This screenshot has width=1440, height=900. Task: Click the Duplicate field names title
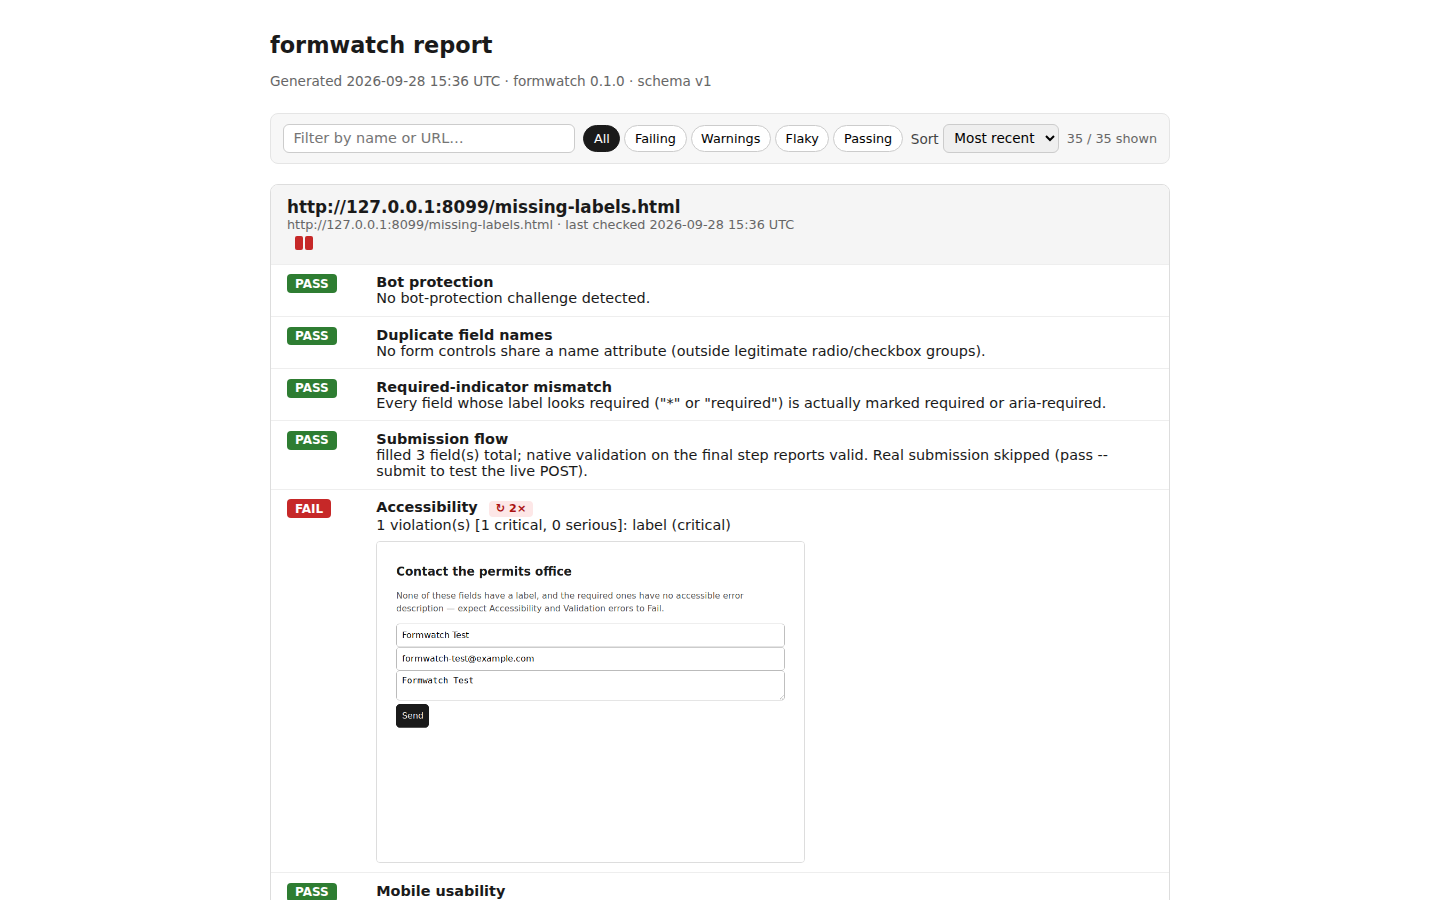pos(464,335)
